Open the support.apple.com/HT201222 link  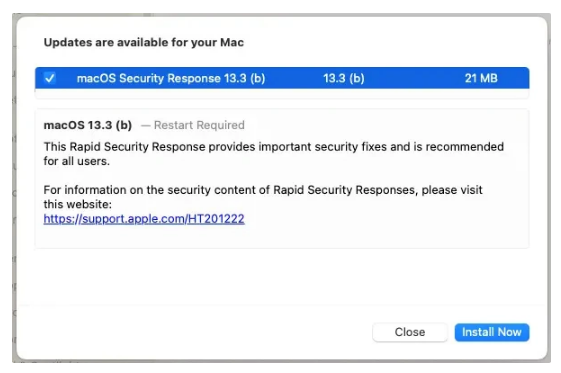click(144, 219)
